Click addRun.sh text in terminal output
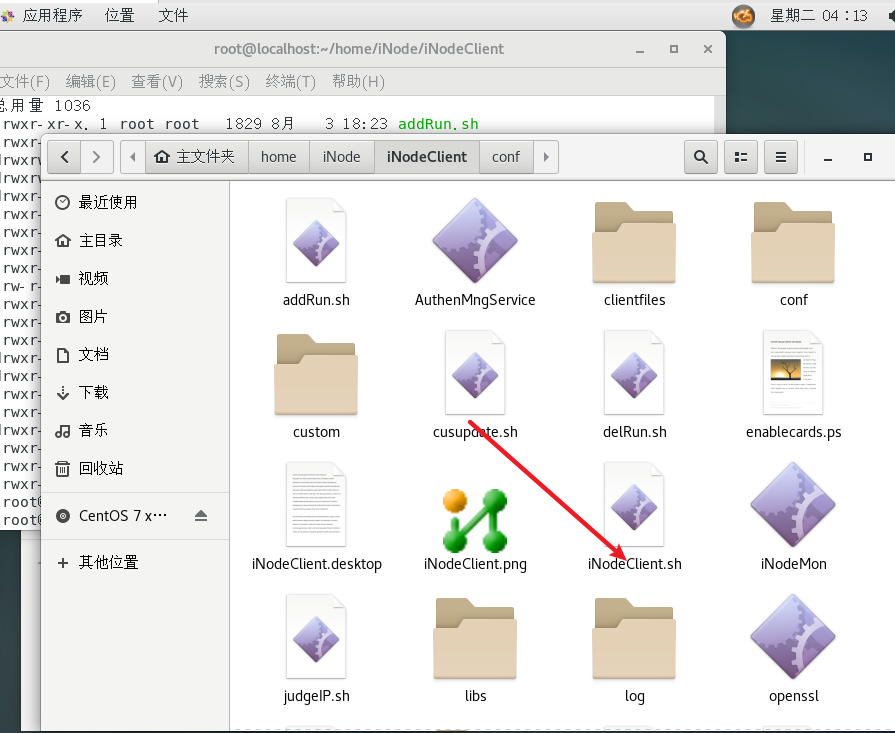895x733 pixels. click(438, 124)
